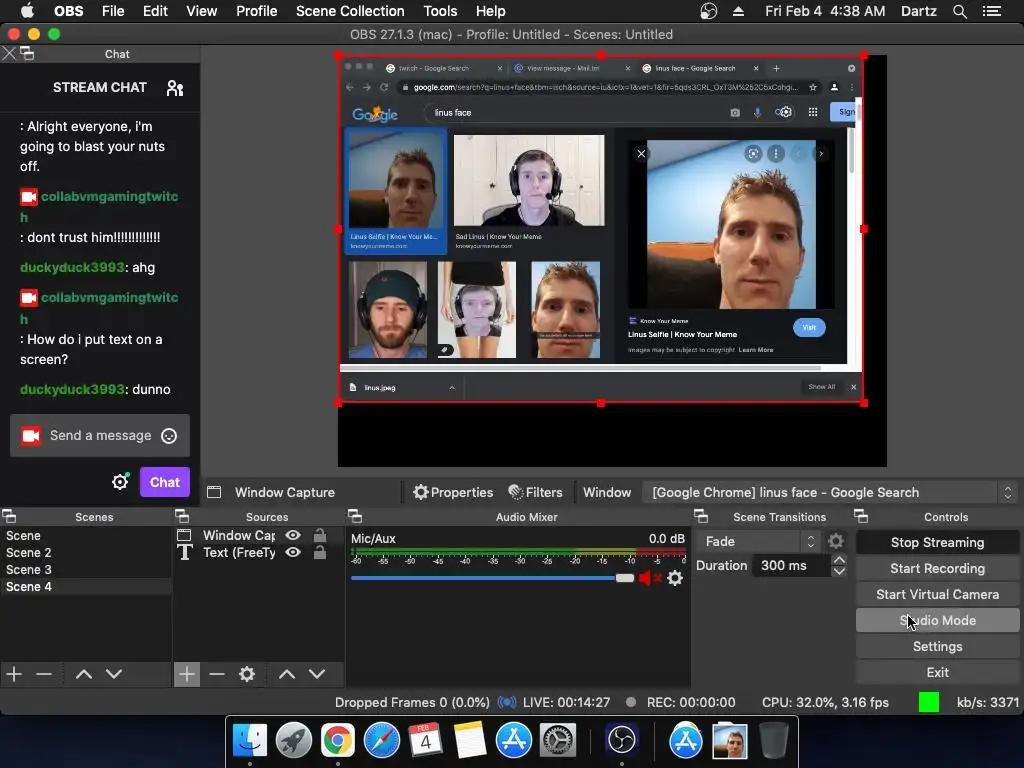This screenshot has width=1024, height=768.
Task: Move the selected scene down
Action: 114,674
